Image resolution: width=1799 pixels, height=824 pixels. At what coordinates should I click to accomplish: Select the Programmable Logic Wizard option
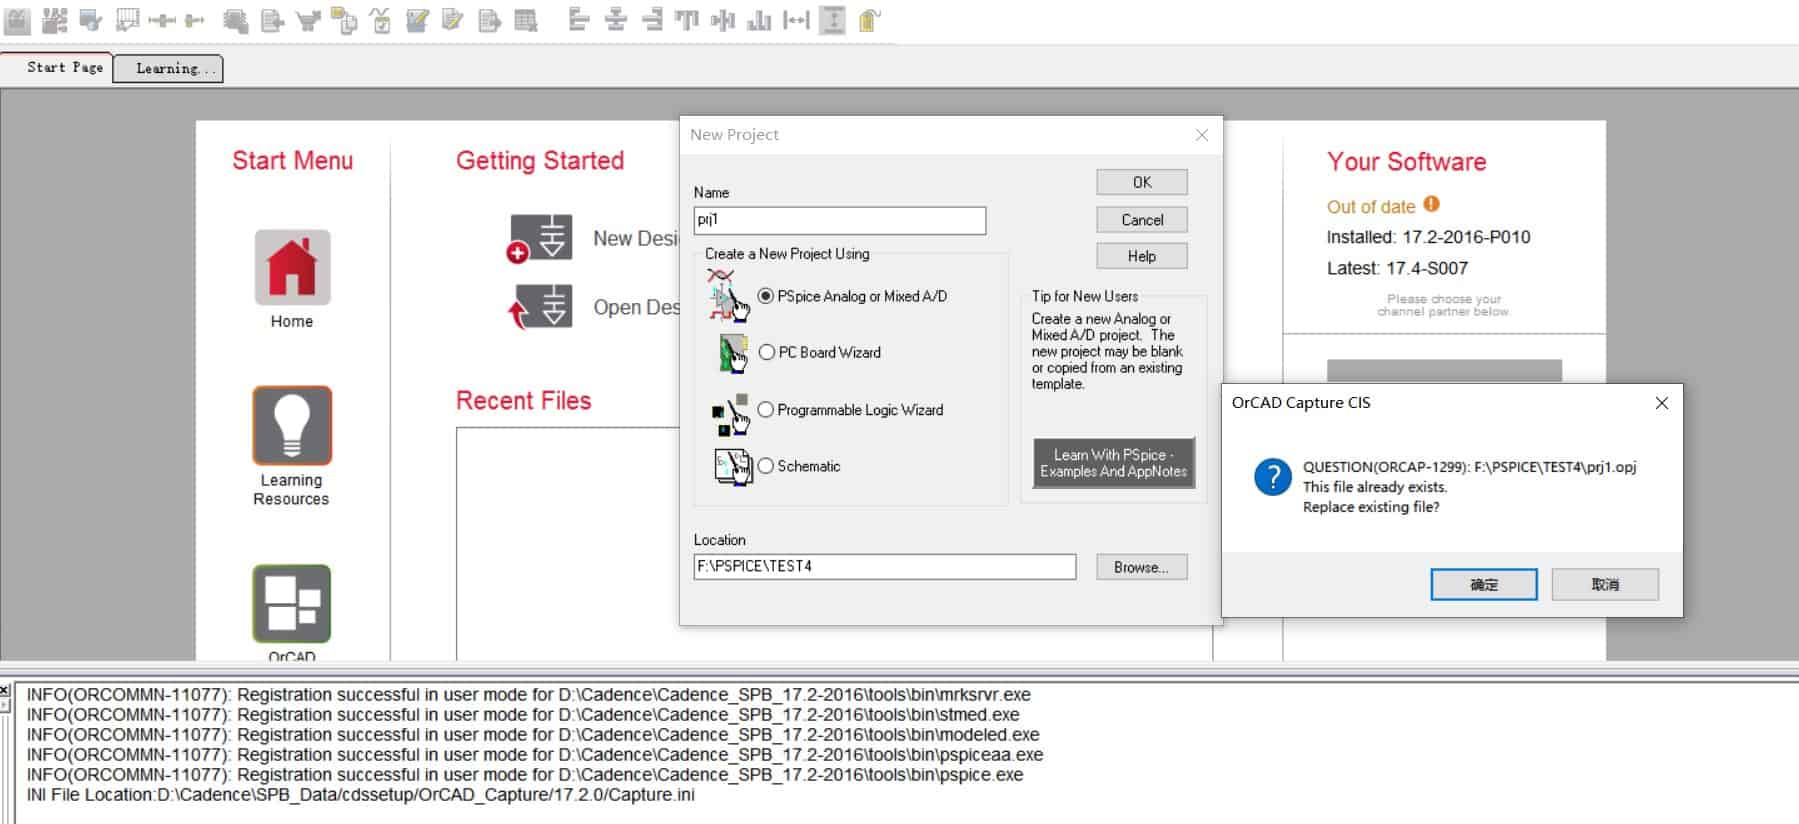pos(767,410)
